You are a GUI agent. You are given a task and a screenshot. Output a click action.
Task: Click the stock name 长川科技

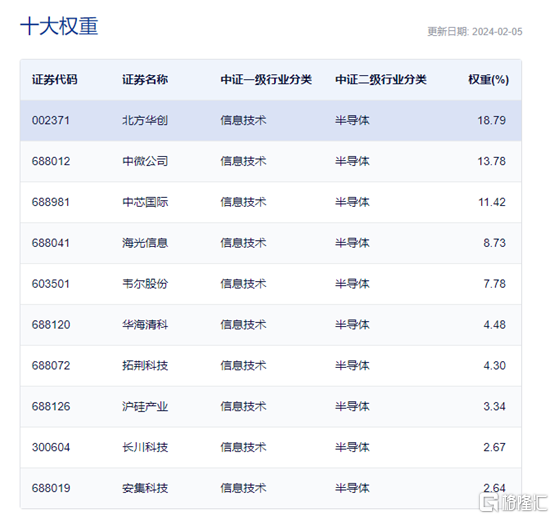145,447
